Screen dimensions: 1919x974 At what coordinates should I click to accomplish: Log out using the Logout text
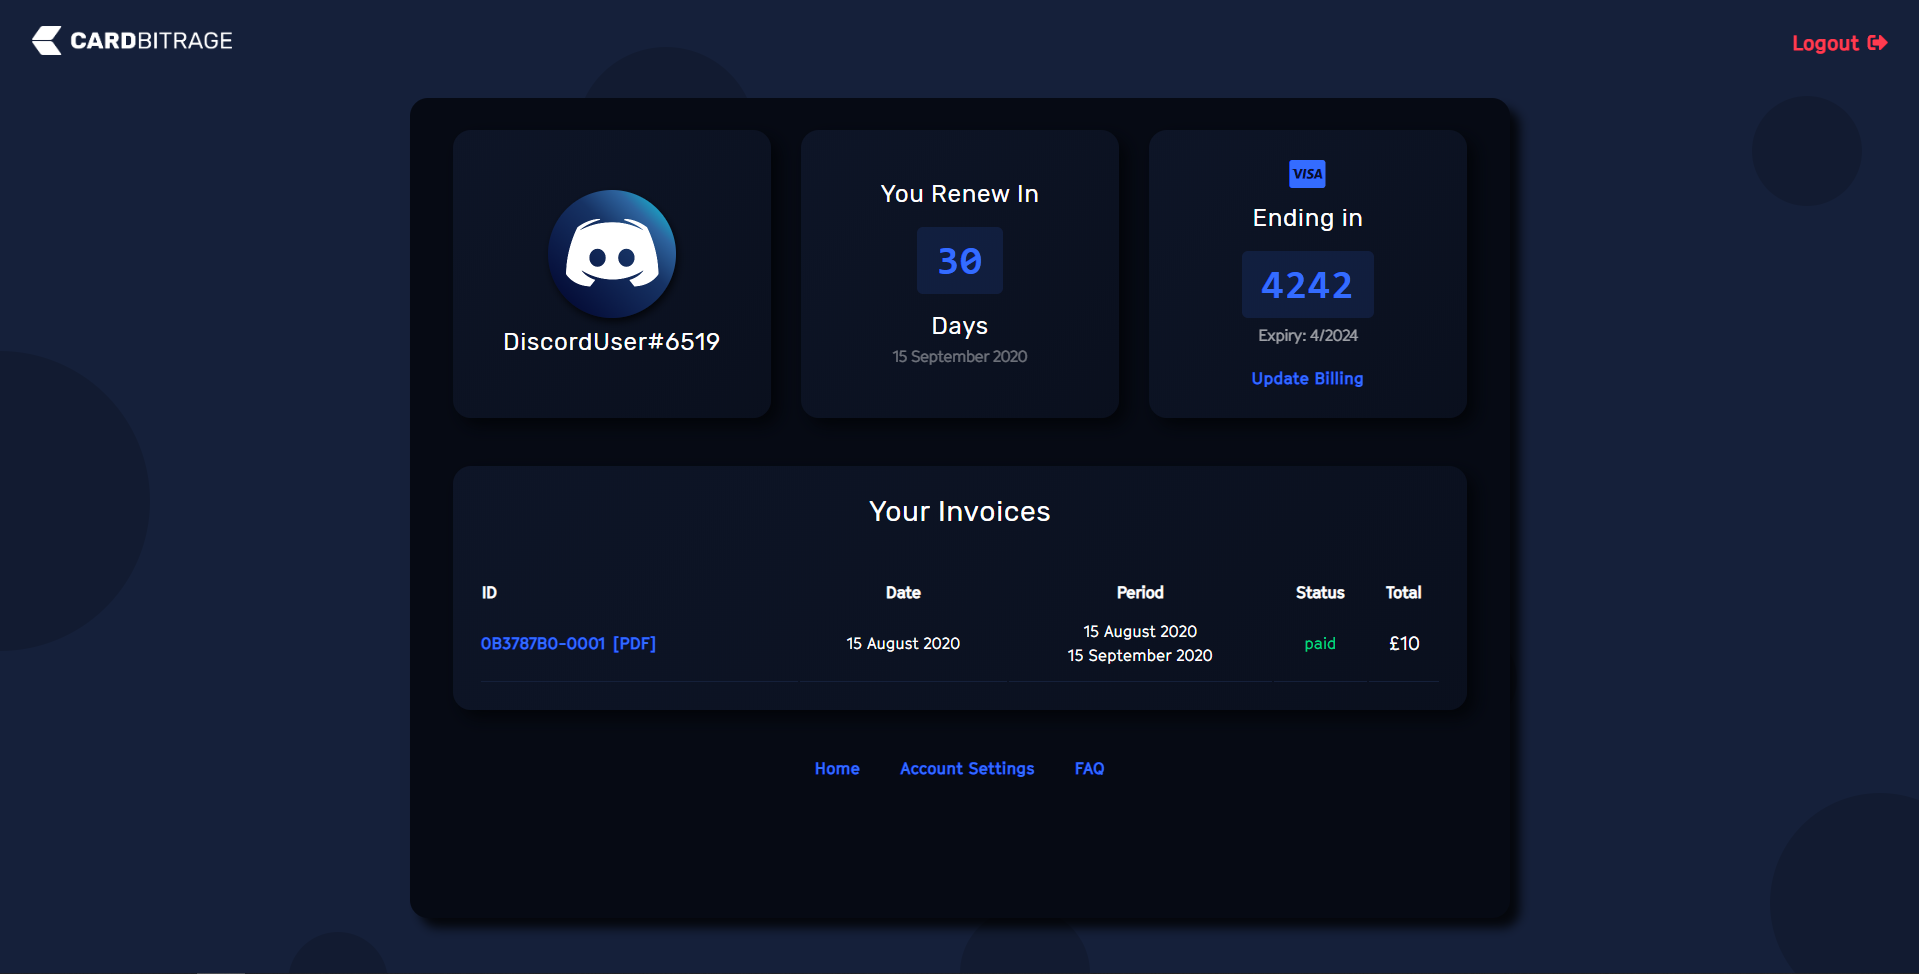click(x=1824, y=43)
